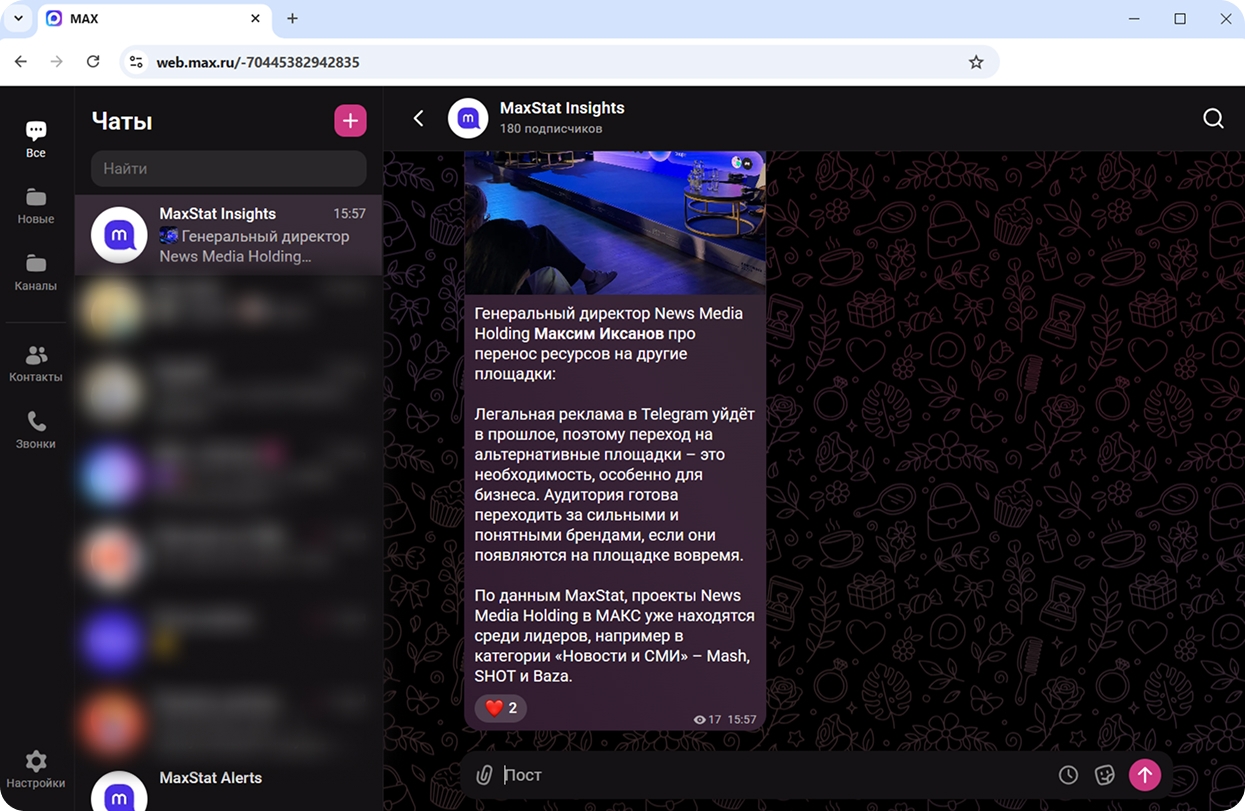
Task: Send the post with pink arrow button
Action: click(1145, 775)
